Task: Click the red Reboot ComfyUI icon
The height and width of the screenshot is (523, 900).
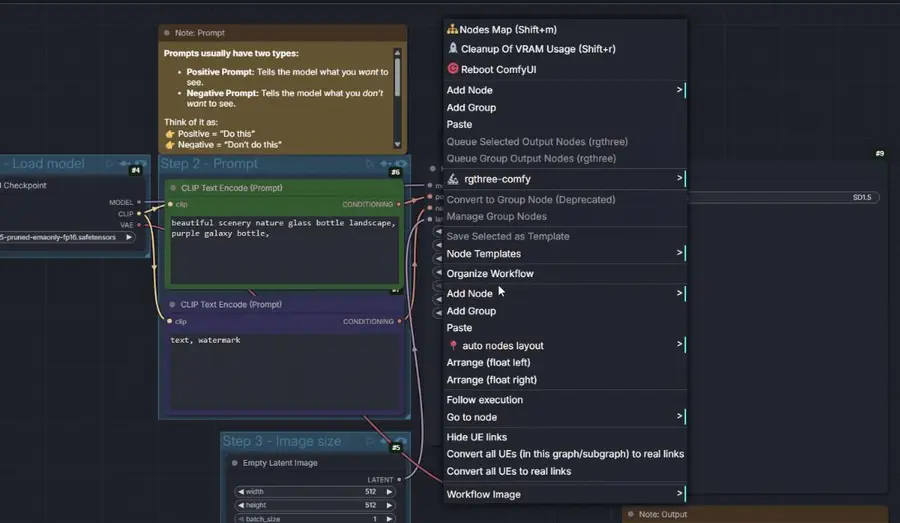Action: pyautogui.click(x=453, y=69)
